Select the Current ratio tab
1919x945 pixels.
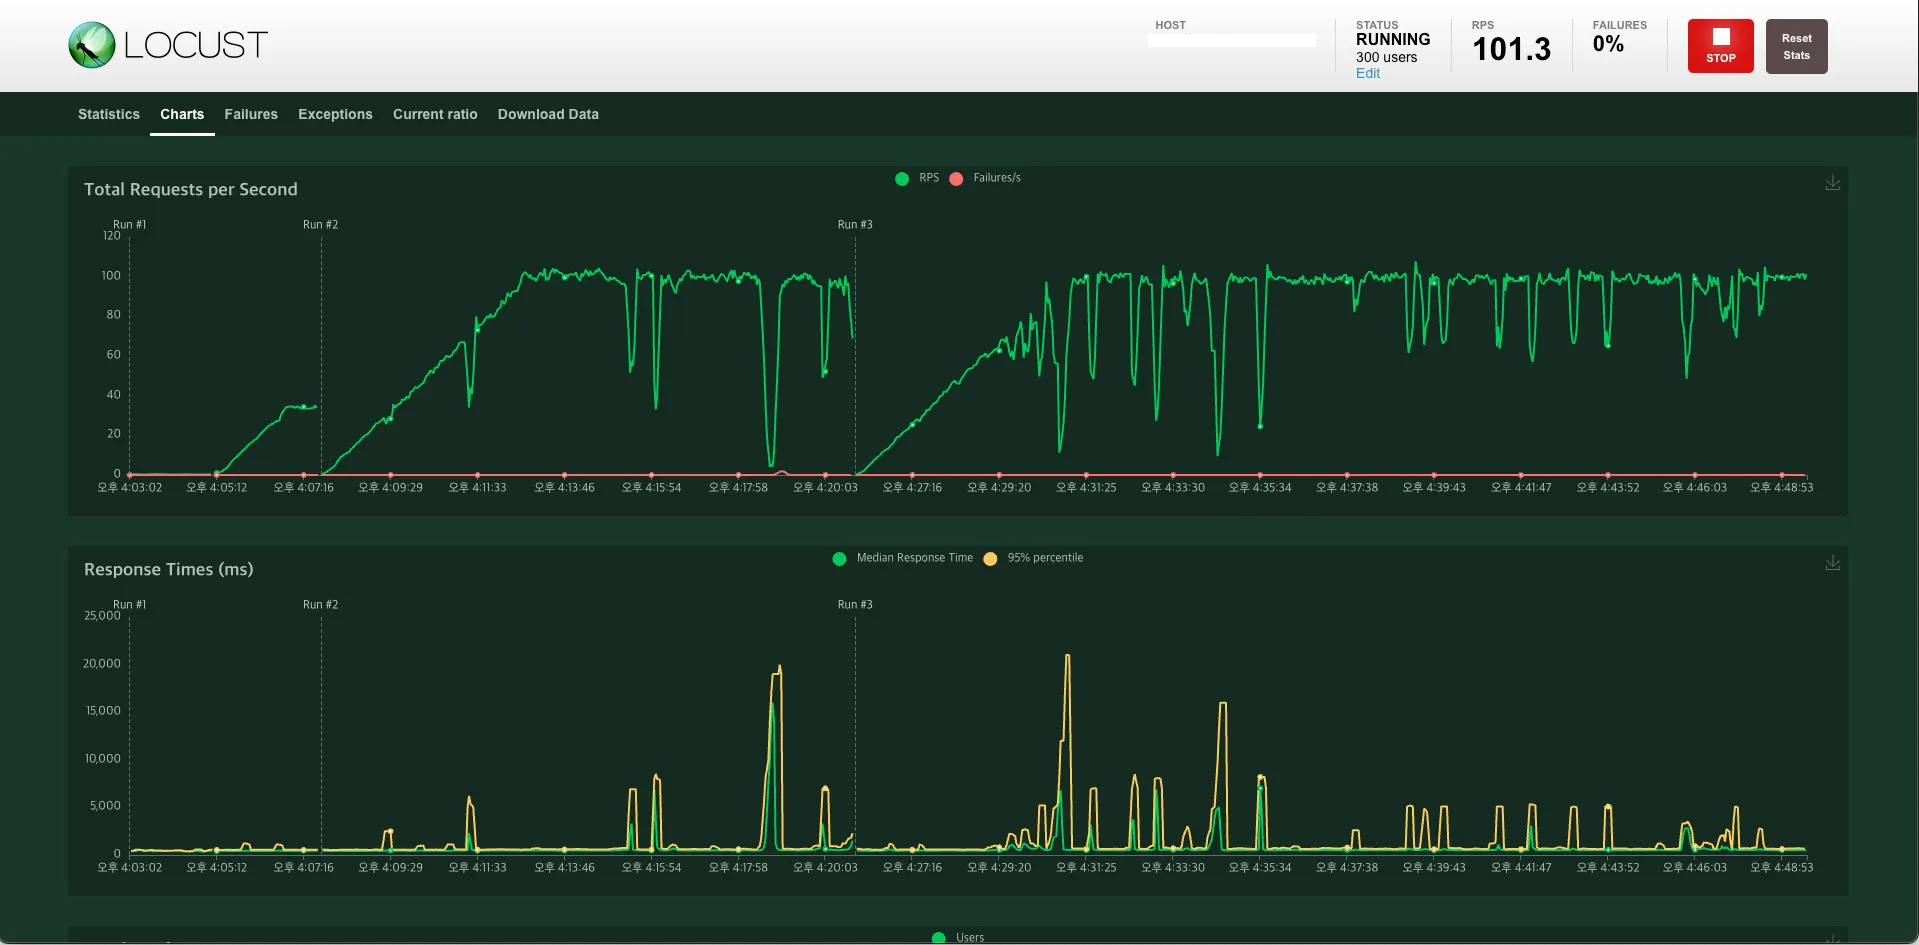click(x=435, y=114)
